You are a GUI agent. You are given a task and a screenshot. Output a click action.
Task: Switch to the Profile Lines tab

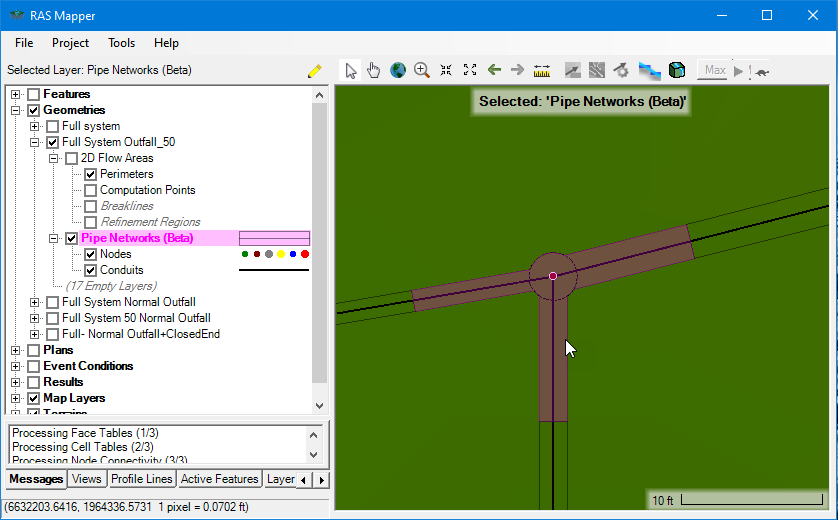coord(141,479)
